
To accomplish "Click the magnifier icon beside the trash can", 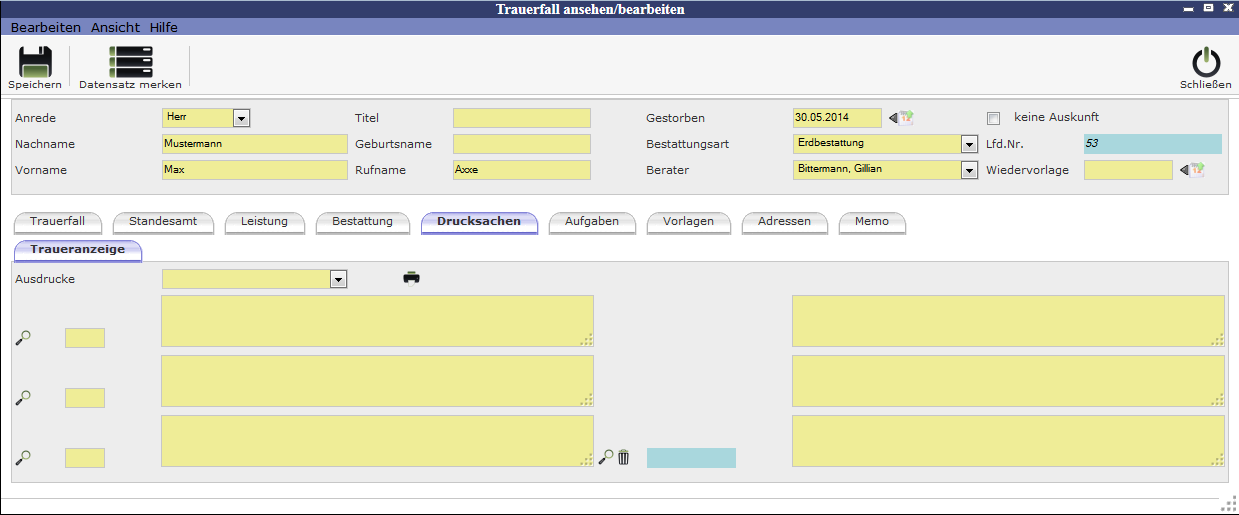I will 605,457.
